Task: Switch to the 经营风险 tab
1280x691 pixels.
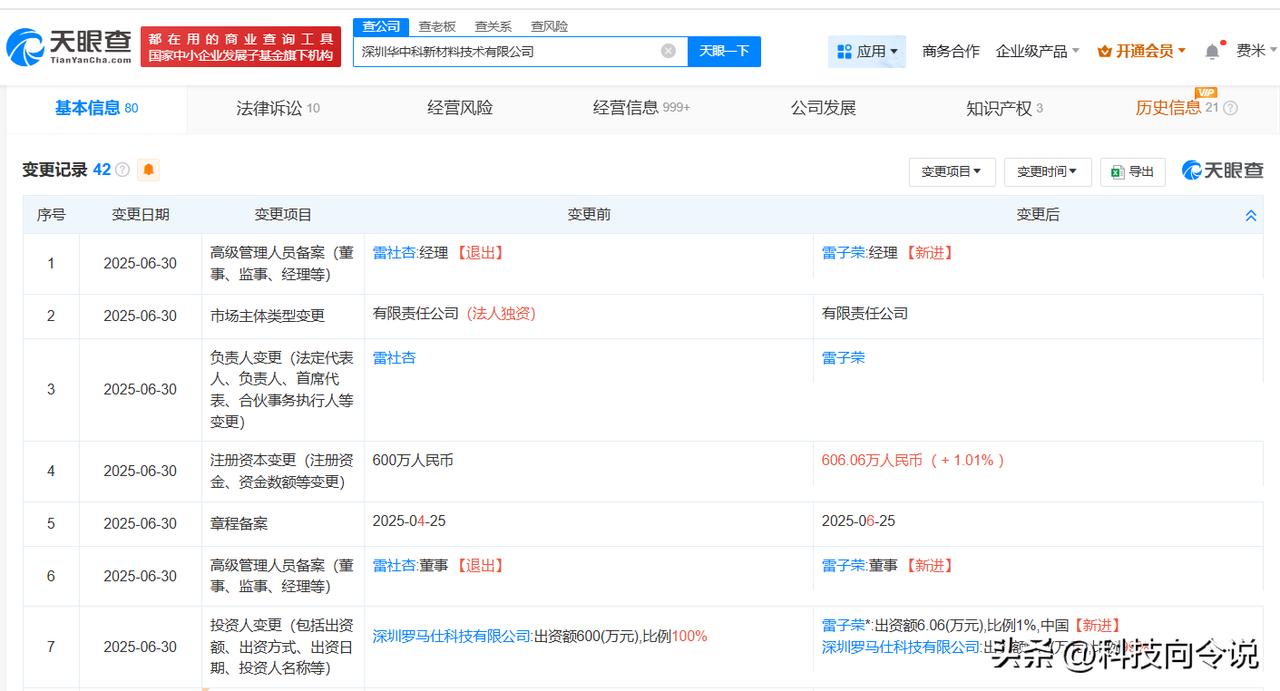Action: coord(460,108)
